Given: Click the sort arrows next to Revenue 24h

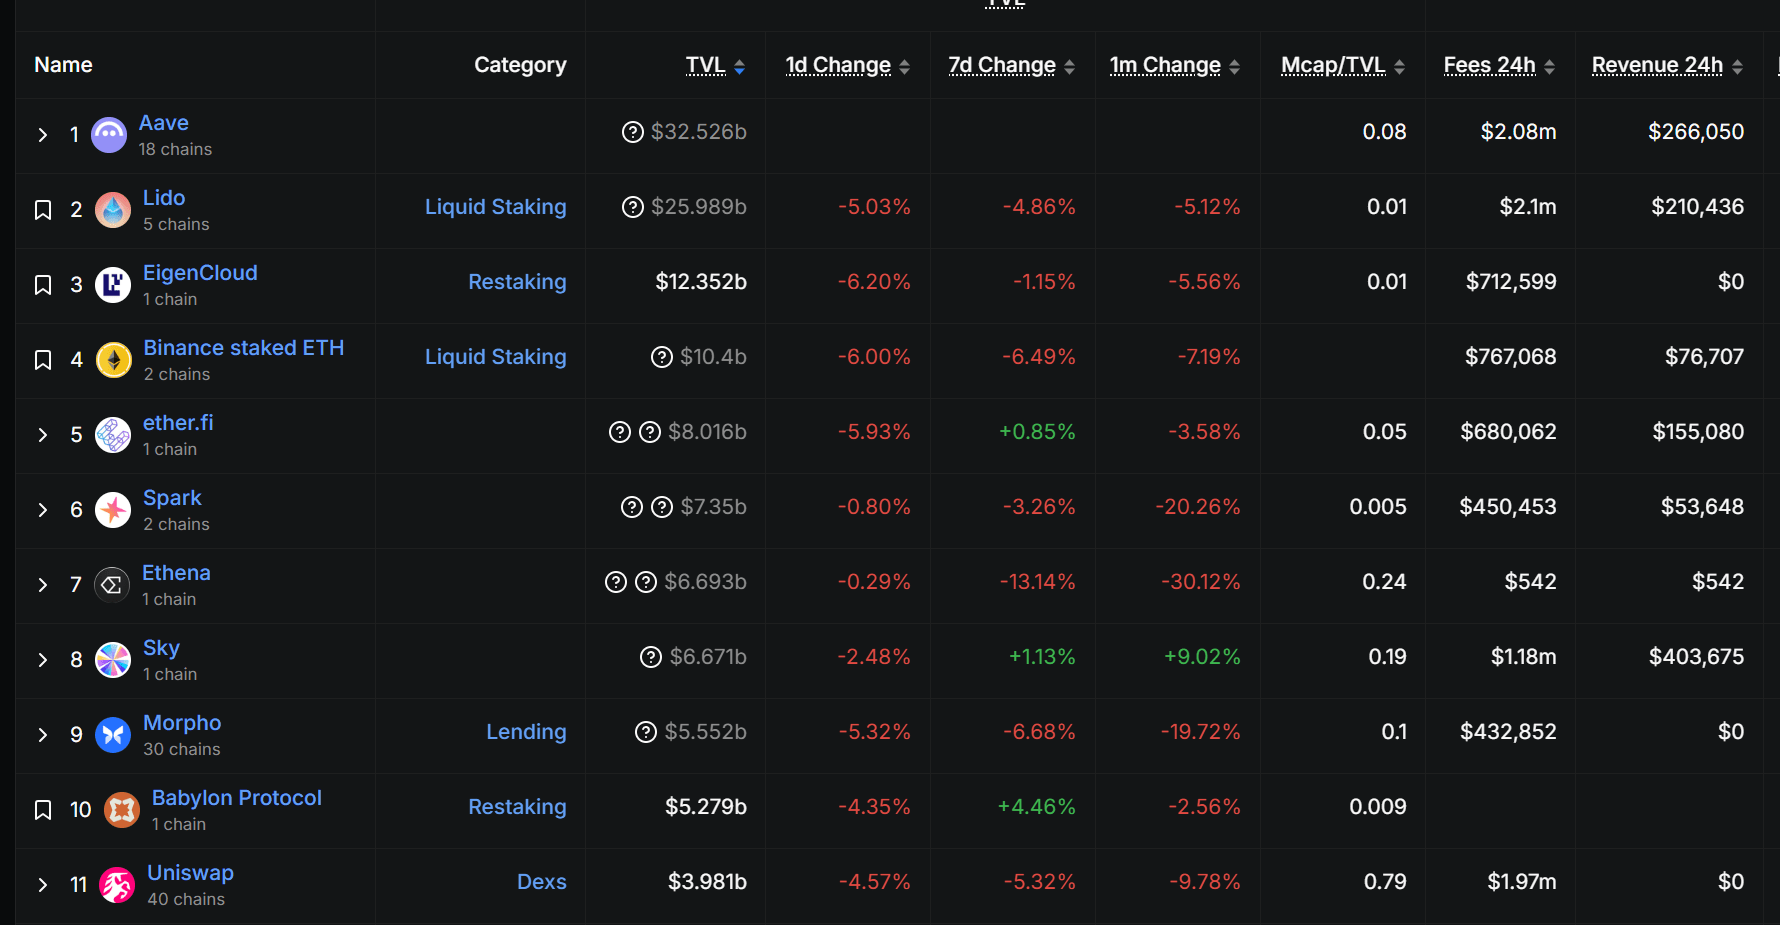Looking at the screenshot, I should point(1738,67).
